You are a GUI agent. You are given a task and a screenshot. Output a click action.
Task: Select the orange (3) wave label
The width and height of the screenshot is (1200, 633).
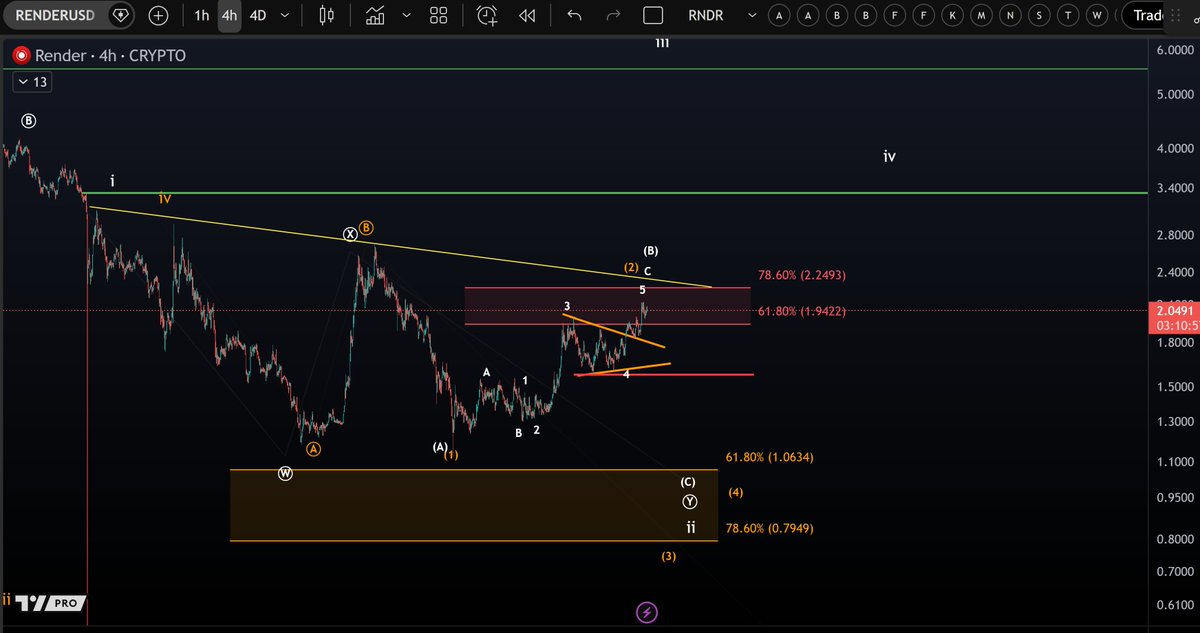[668, 556]
